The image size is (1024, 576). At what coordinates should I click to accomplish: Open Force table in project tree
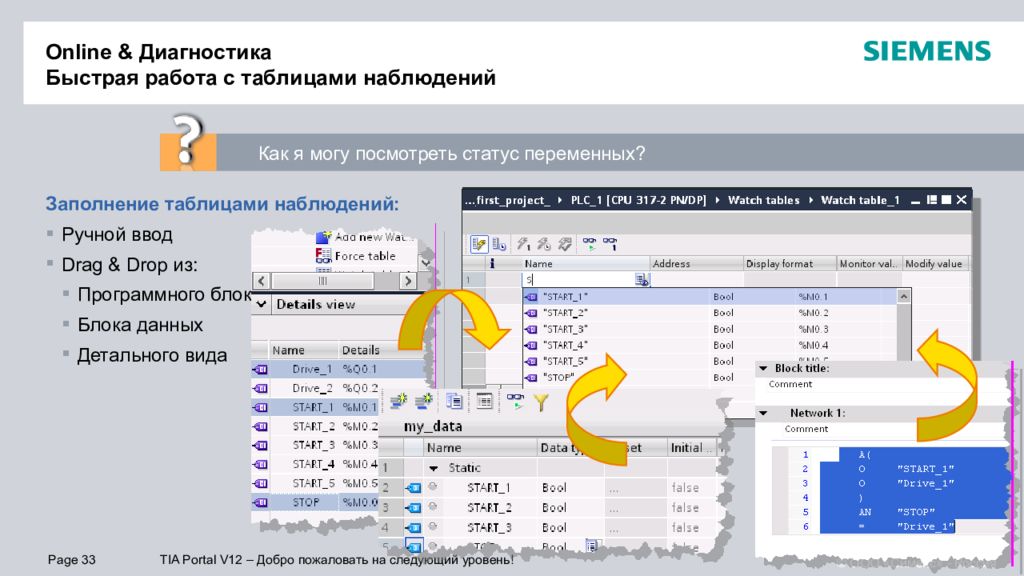coord(364,256)
